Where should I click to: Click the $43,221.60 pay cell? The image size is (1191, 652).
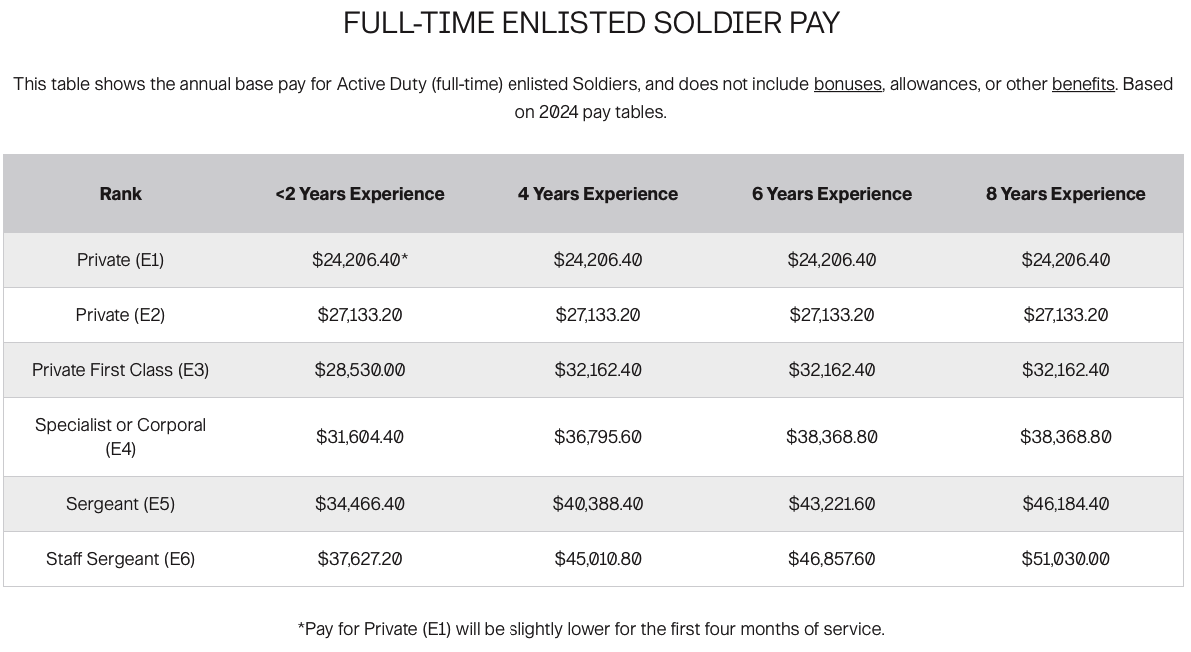click(x=832, y=504)
